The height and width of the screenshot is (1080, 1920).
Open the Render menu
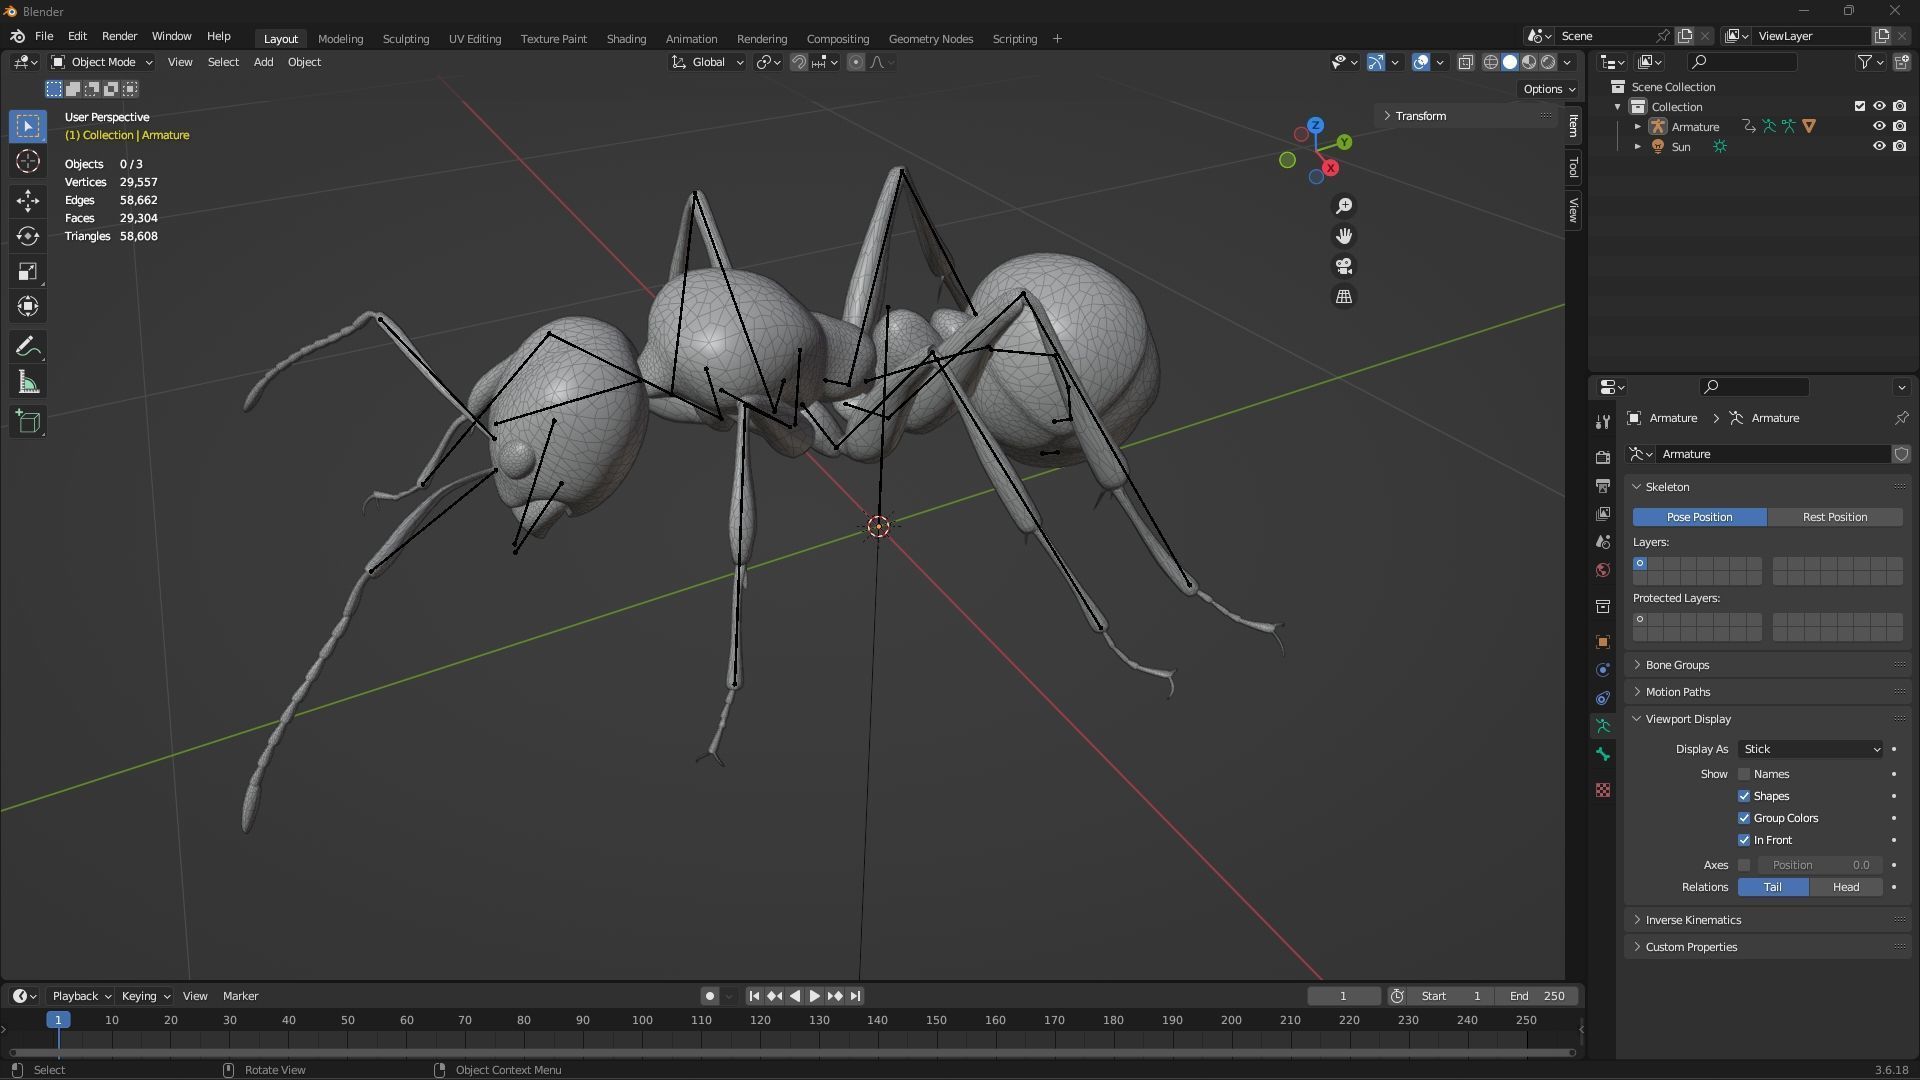coord(119,36)
